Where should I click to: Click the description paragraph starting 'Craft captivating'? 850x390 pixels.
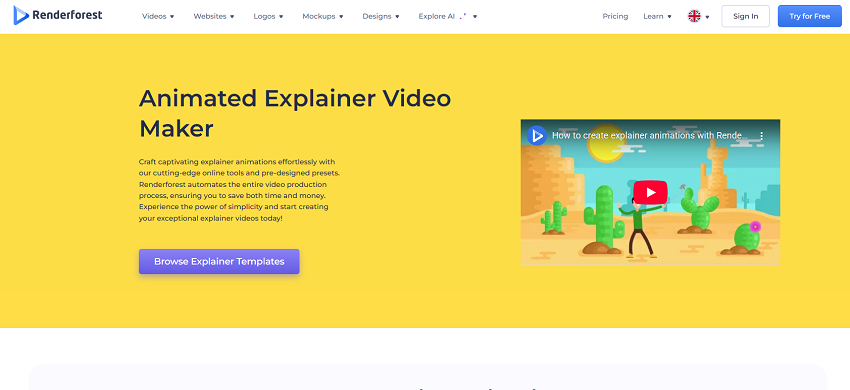click(239, 190)
